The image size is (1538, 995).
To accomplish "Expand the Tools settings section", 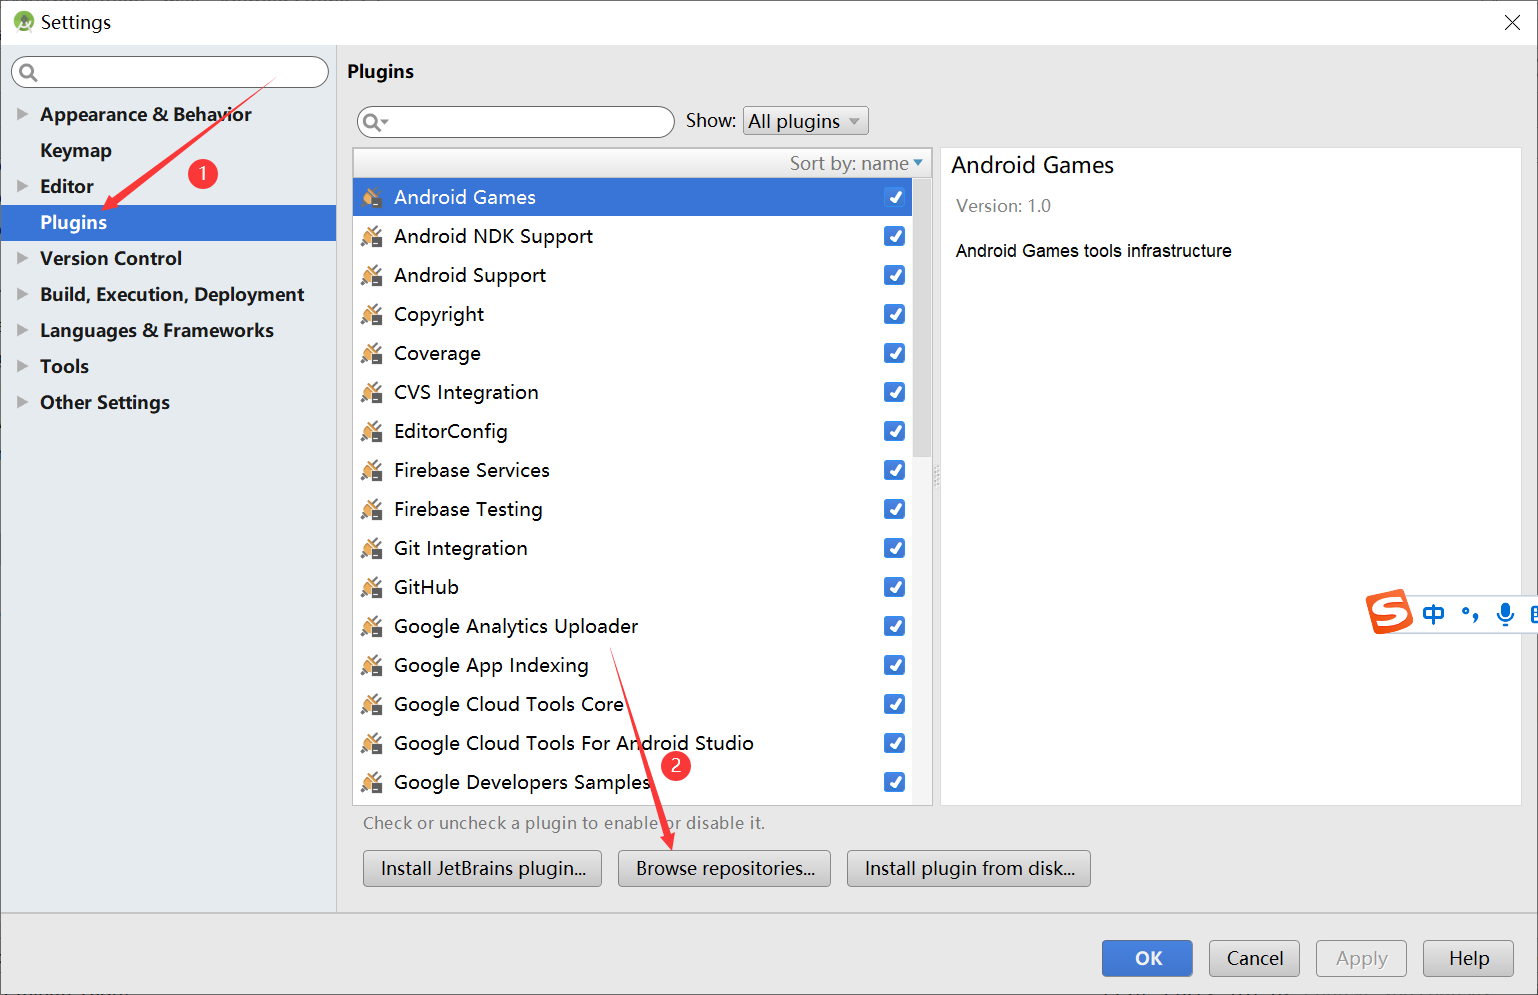I will point(22,366).
